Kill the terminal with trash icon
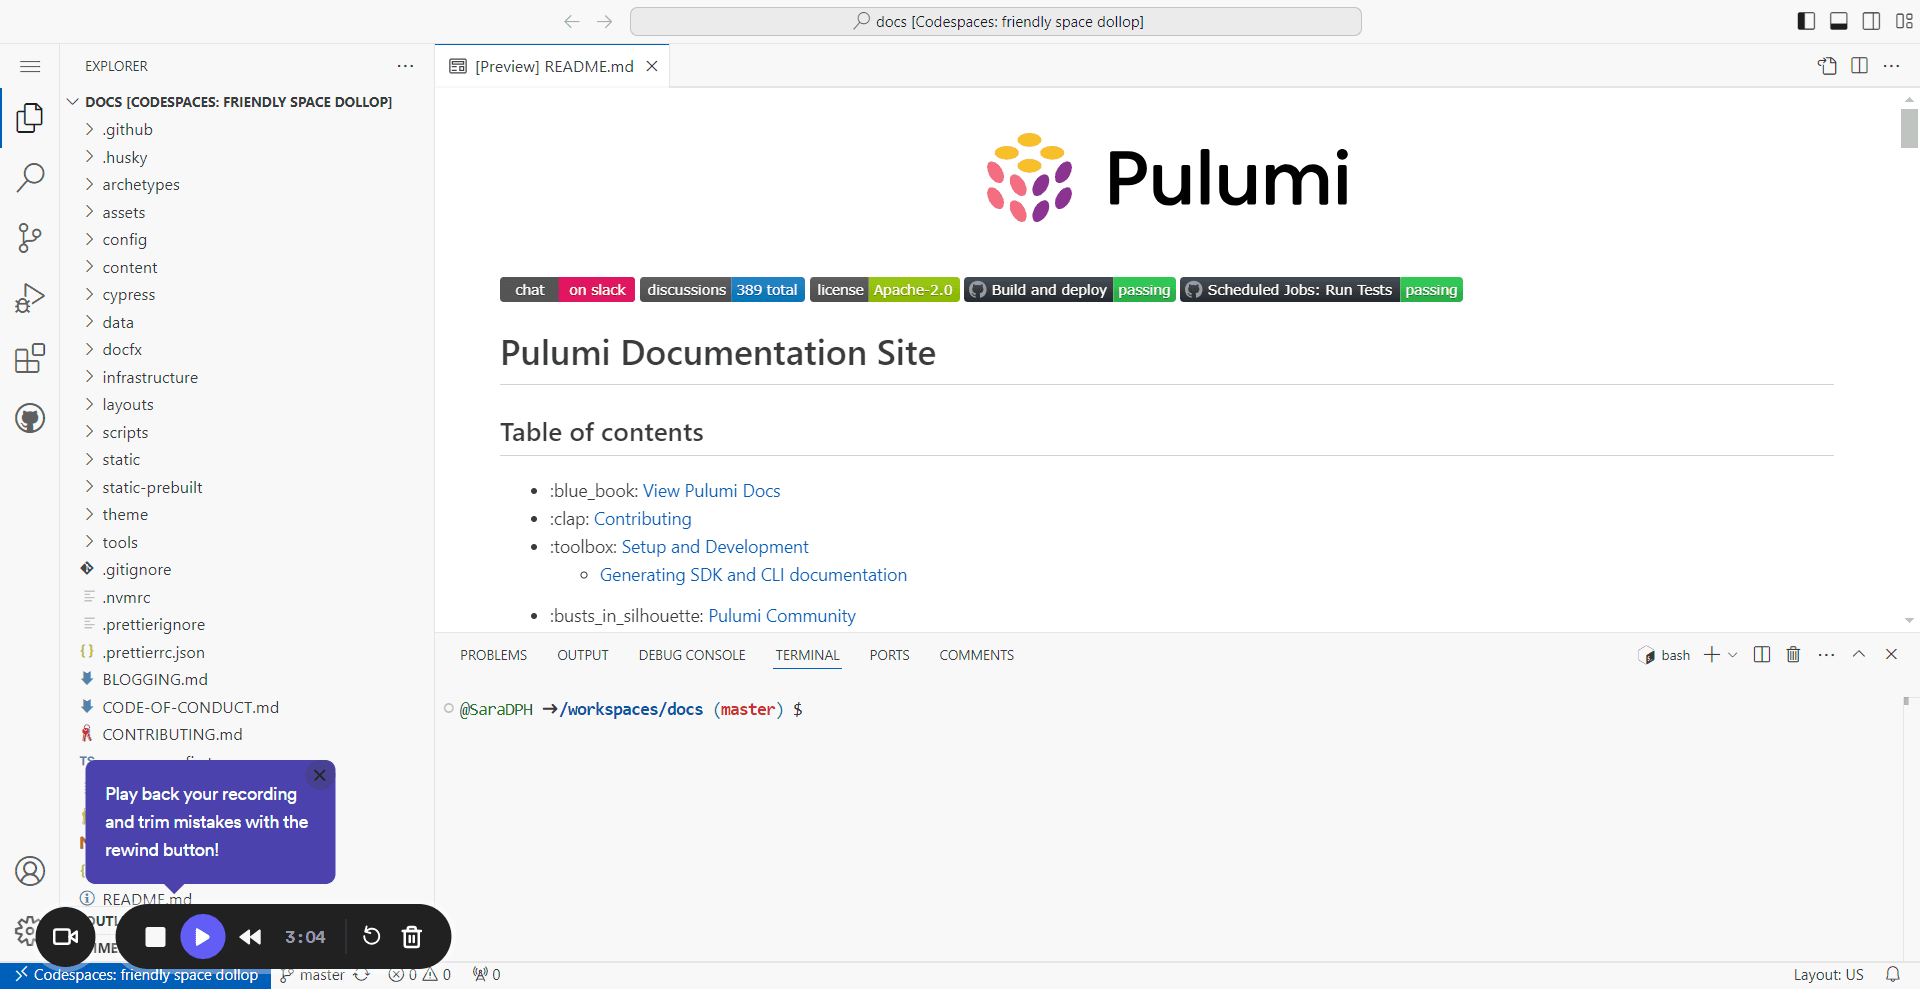This screenshot has width=1920, height=989. [x=1793, y=655]
